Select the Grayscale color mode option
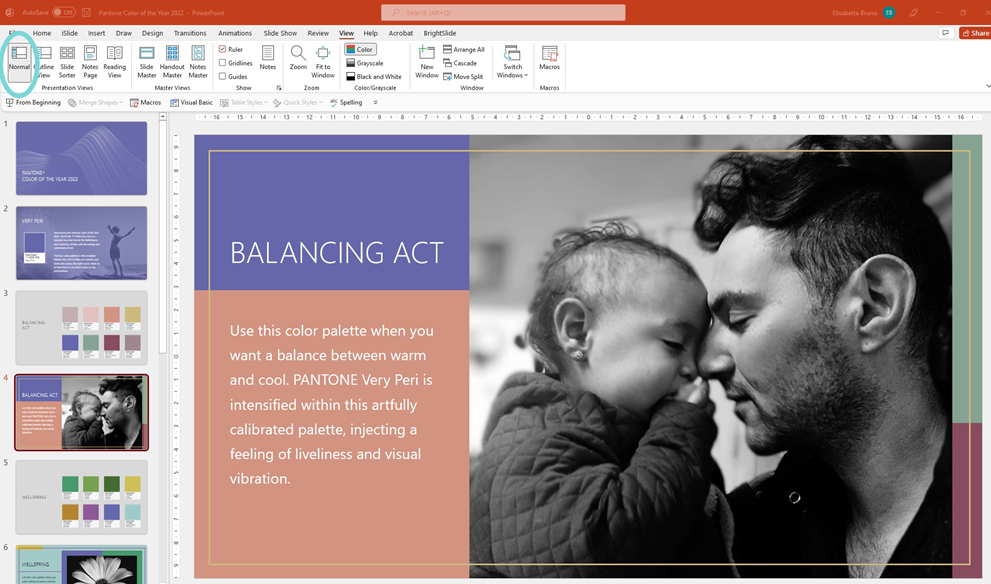The image size is (991, 584). [370, 62]
